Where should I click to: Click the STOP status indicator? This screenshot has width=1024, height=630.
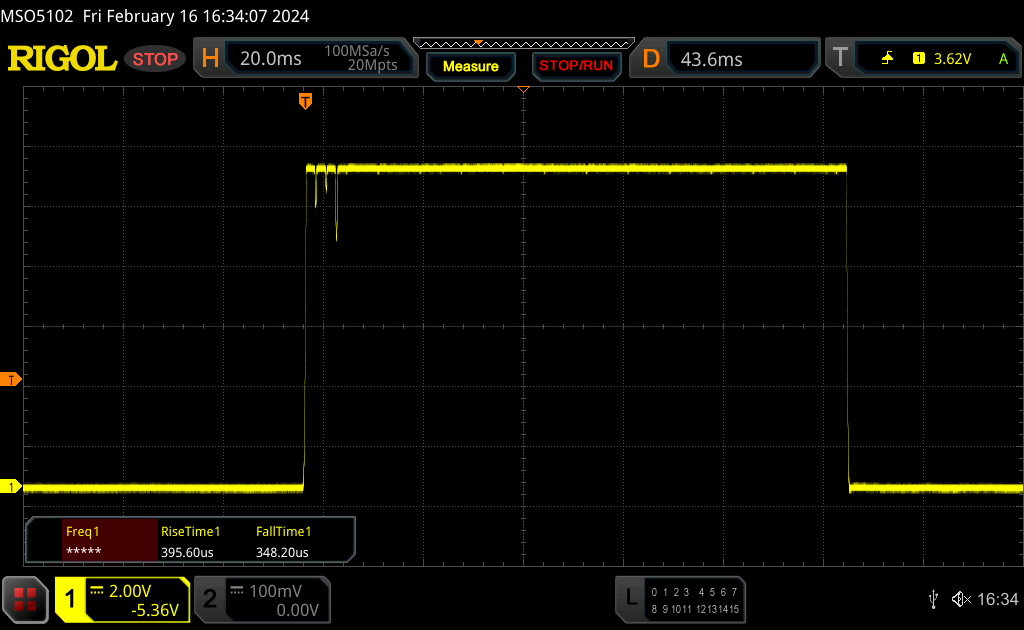pyautogui.click(x=155, y=59)
